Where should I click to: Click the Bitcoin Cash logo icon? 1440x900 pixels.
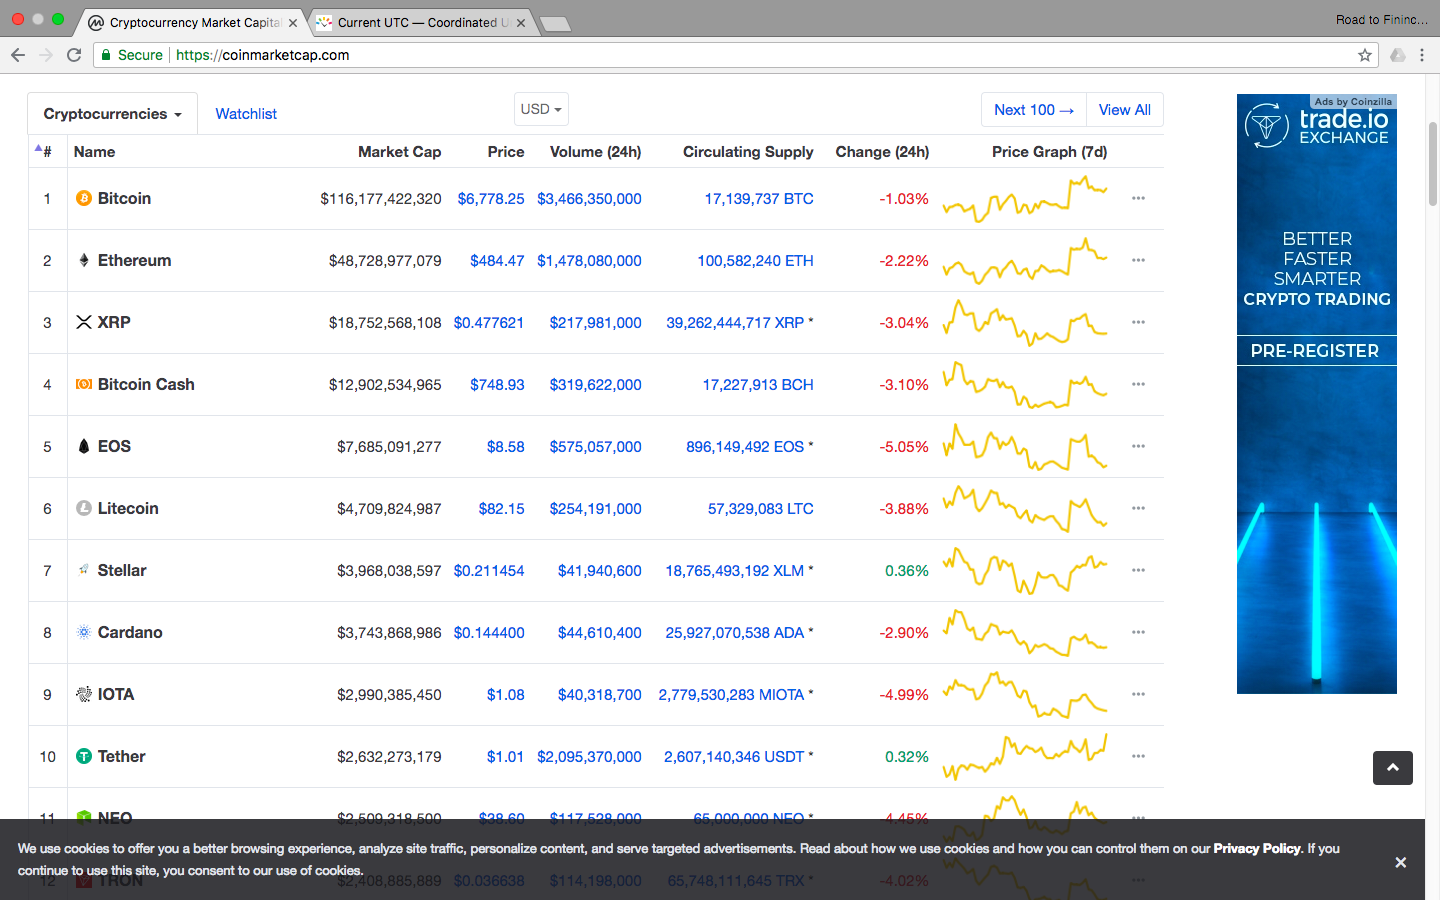coord(84,384)
